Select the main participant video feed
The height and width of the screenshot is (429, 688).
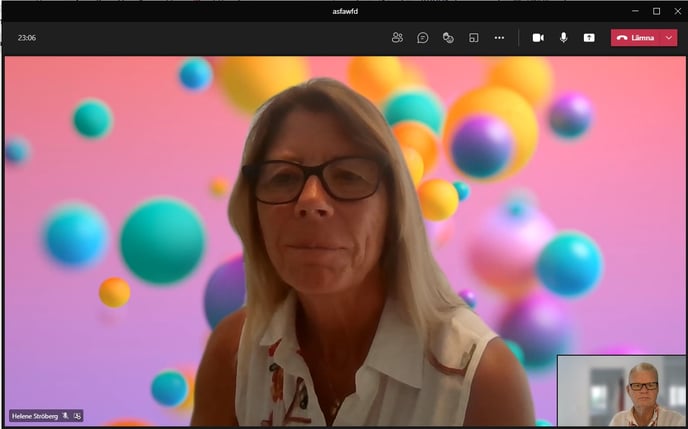pyautogui.click(x=345, y=241)
